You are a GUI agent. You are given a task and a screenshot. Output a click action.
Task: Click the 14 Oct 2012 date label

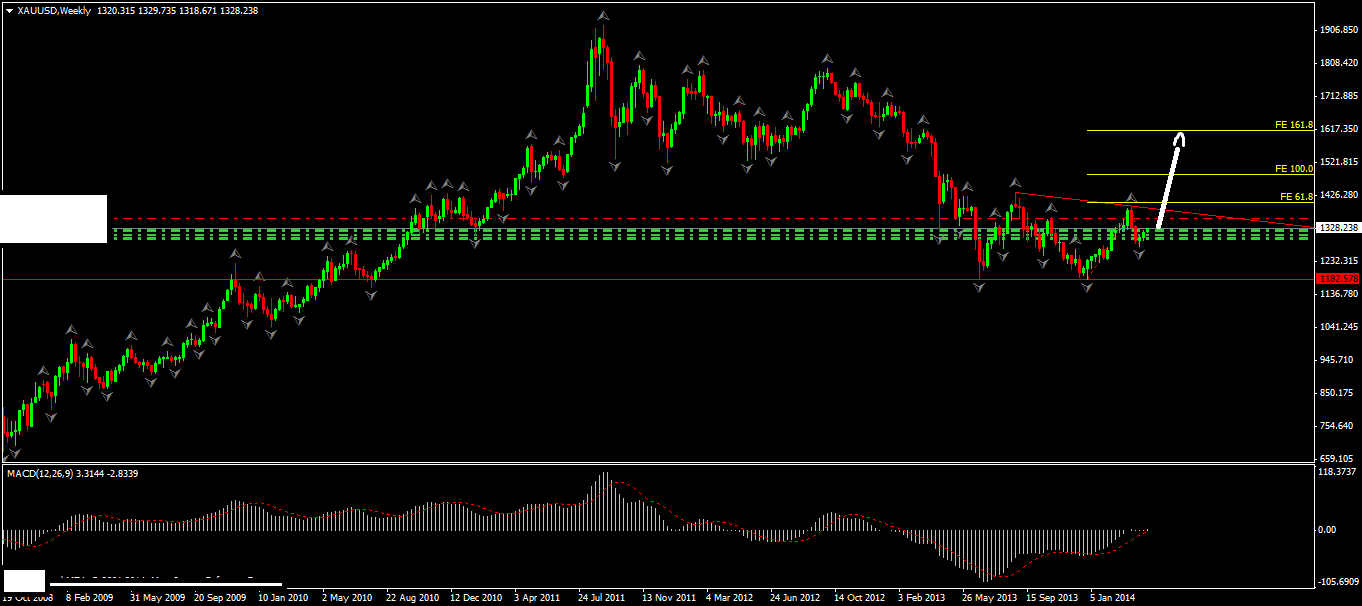[x=859, y=597]
